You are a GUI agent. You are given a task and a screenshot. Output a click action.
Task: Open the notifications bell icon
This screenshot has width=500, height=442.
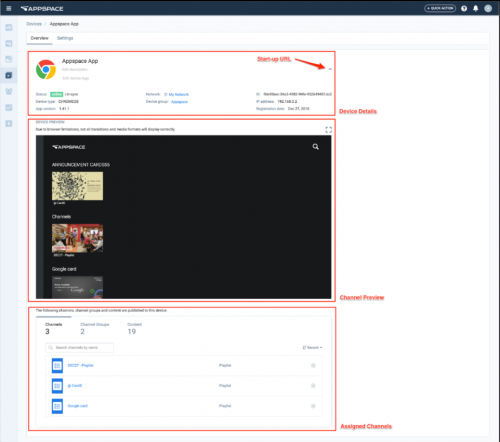coord(476,8)
